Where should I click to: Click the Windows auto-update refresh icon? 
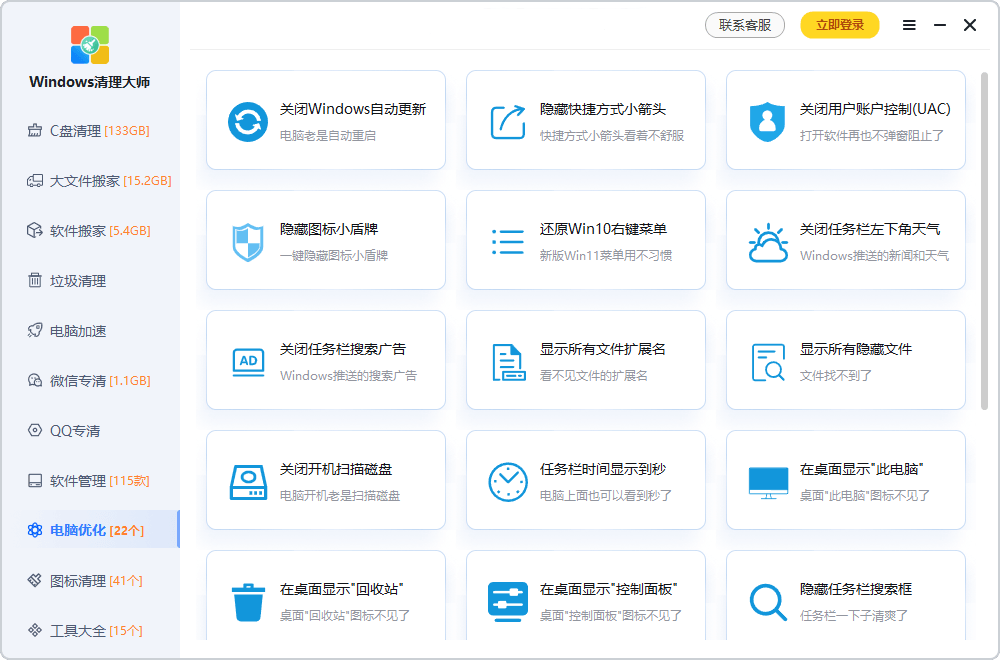[248, 121]
